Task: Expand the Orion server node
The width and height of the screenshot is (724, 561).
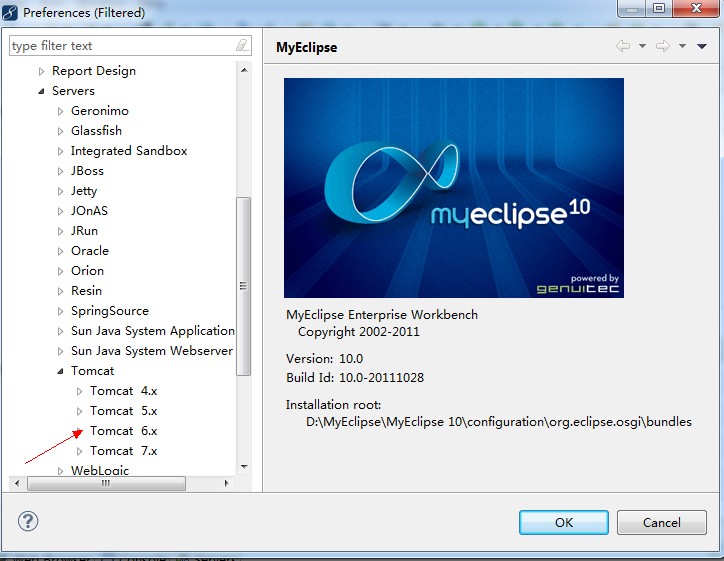Action: click(60, 271)
